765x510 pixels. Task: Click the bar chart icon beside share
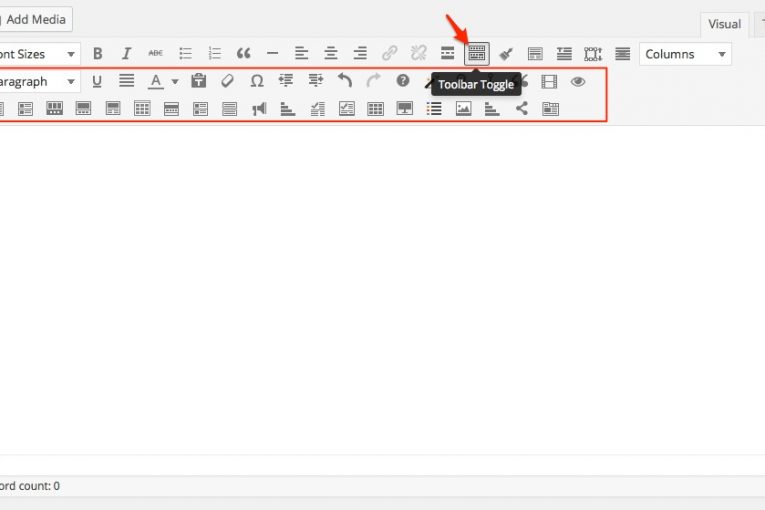tap(492, 108)
